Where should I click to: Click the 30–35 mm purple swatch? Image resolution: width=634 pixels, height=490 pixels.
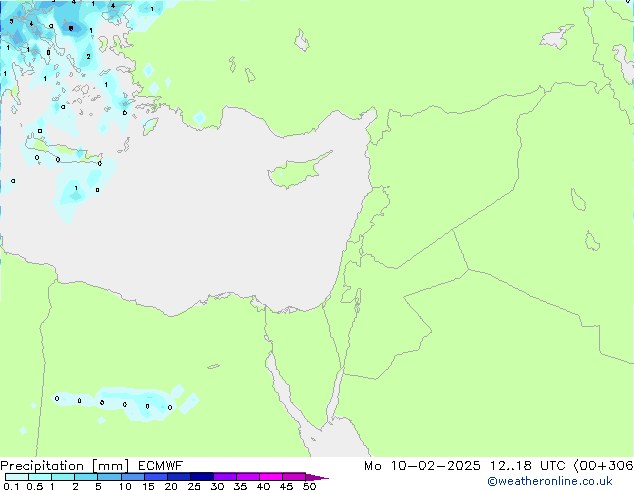[225, 477]
